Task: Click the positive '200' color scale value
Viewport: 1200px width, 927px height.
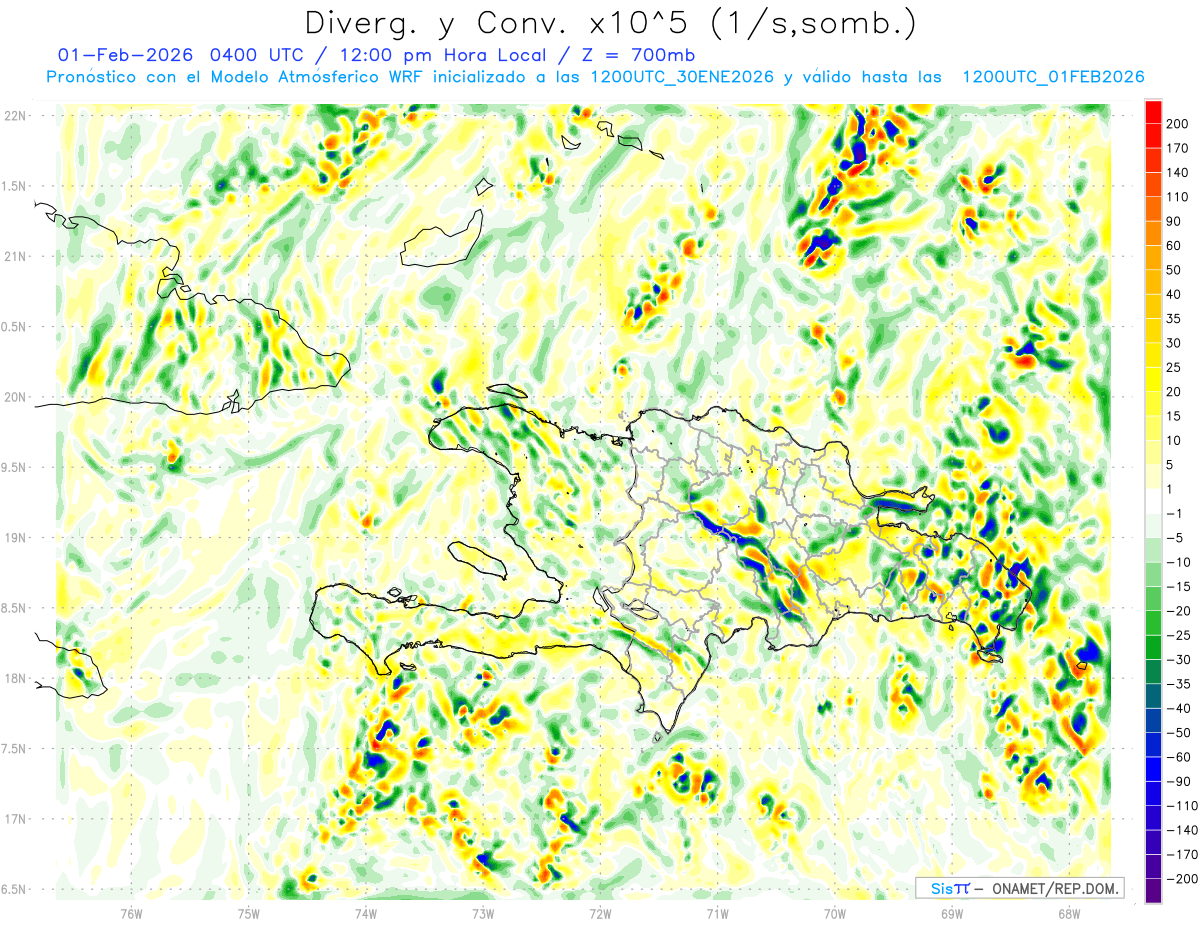Action: pyautogui.click(x=1176, y=123)
